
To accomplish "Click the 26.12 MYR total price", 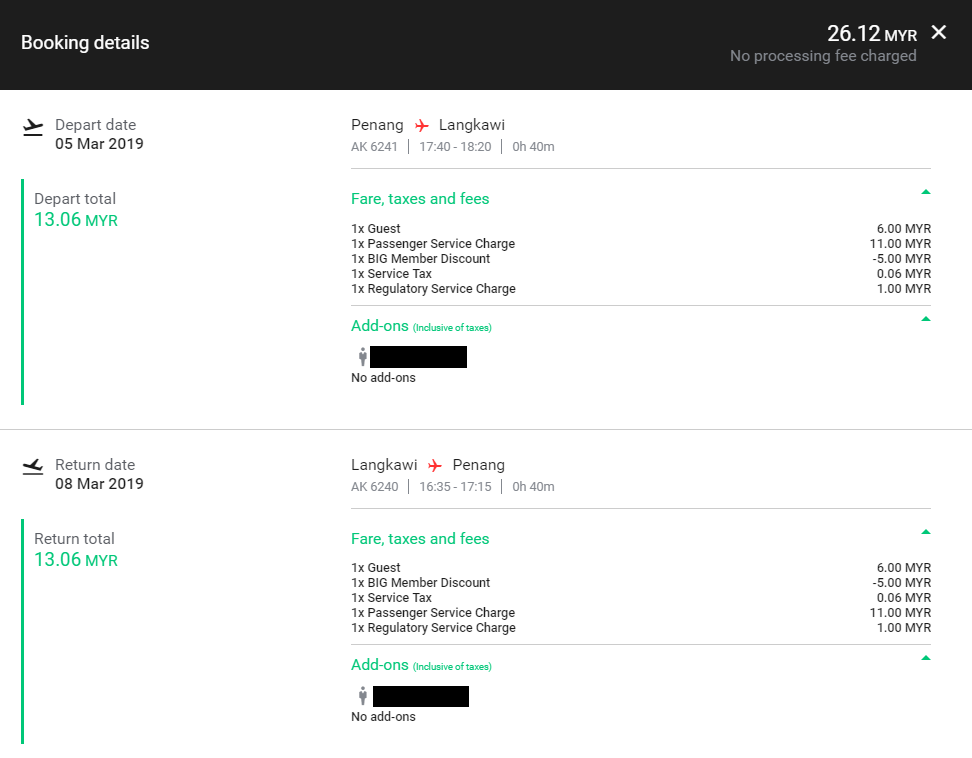I will (871, 34).
